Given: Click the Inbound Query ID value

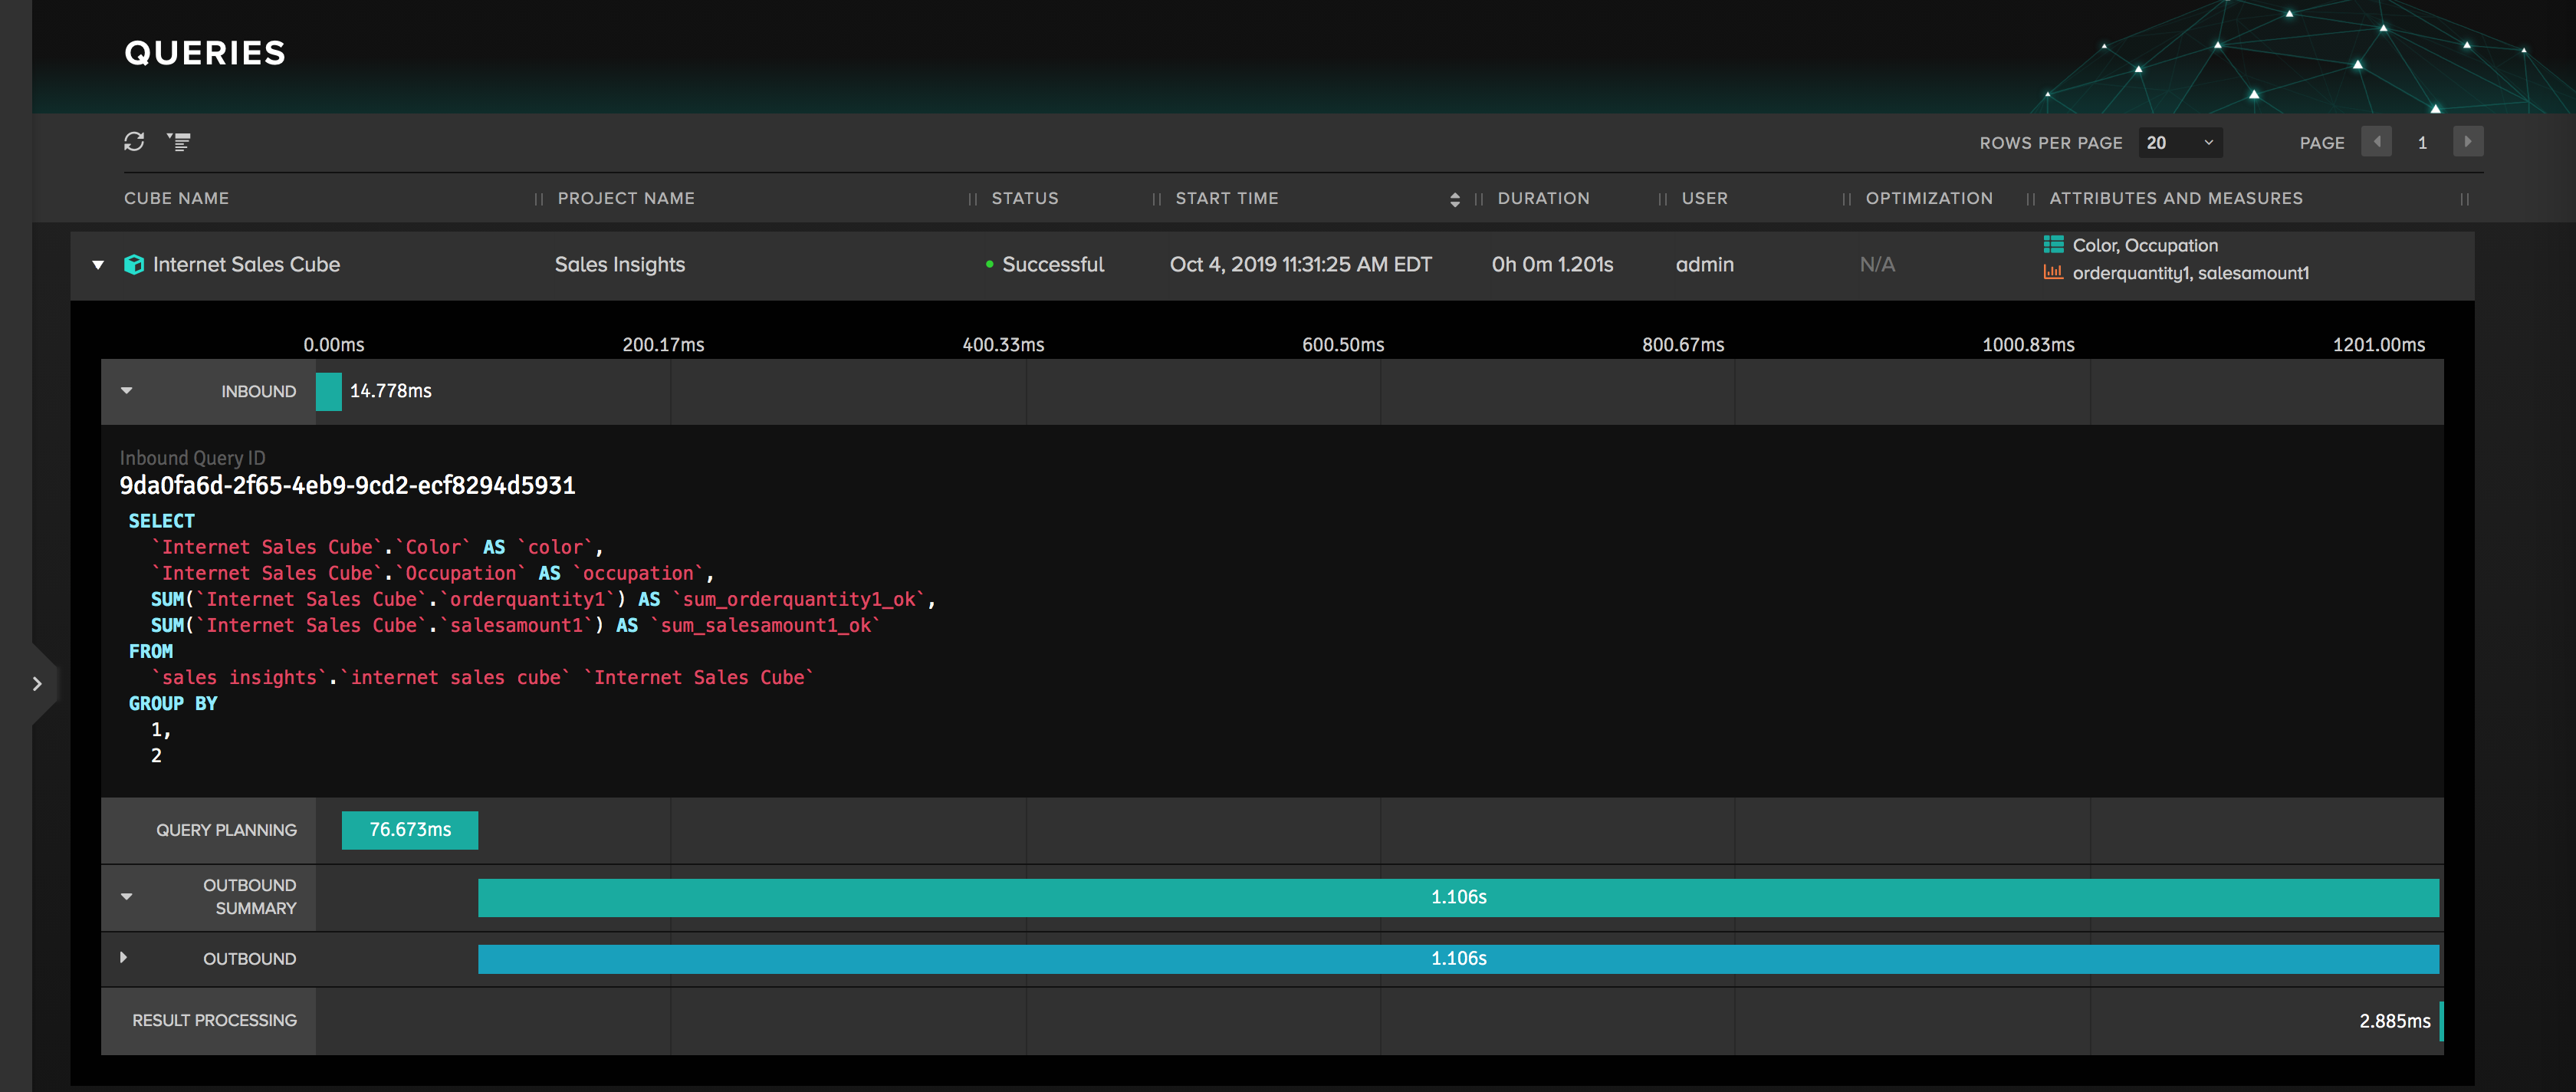Looking at the screenshot, I should (x=347, y=486).
